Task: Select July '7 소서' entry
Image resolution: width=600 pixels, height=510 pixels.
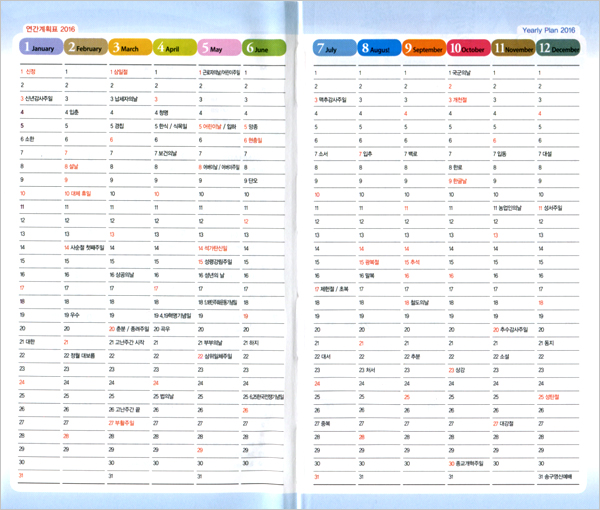Action: pos(321,154)
